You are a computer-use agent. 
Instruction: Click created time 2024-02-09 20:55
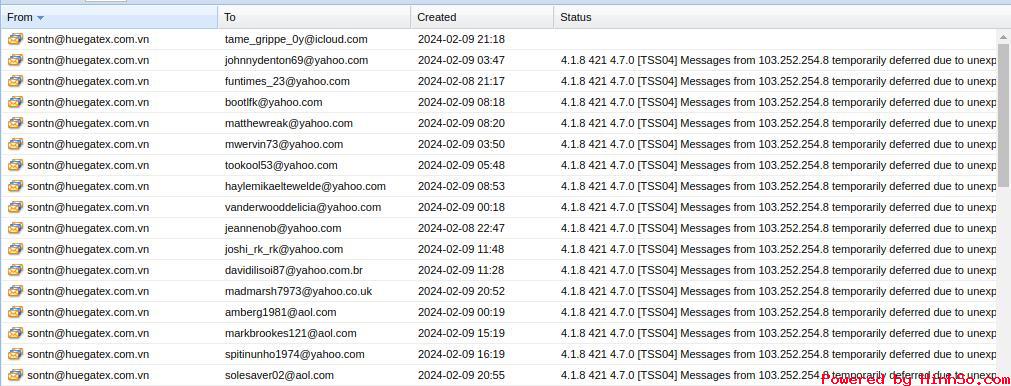[461, 375]
